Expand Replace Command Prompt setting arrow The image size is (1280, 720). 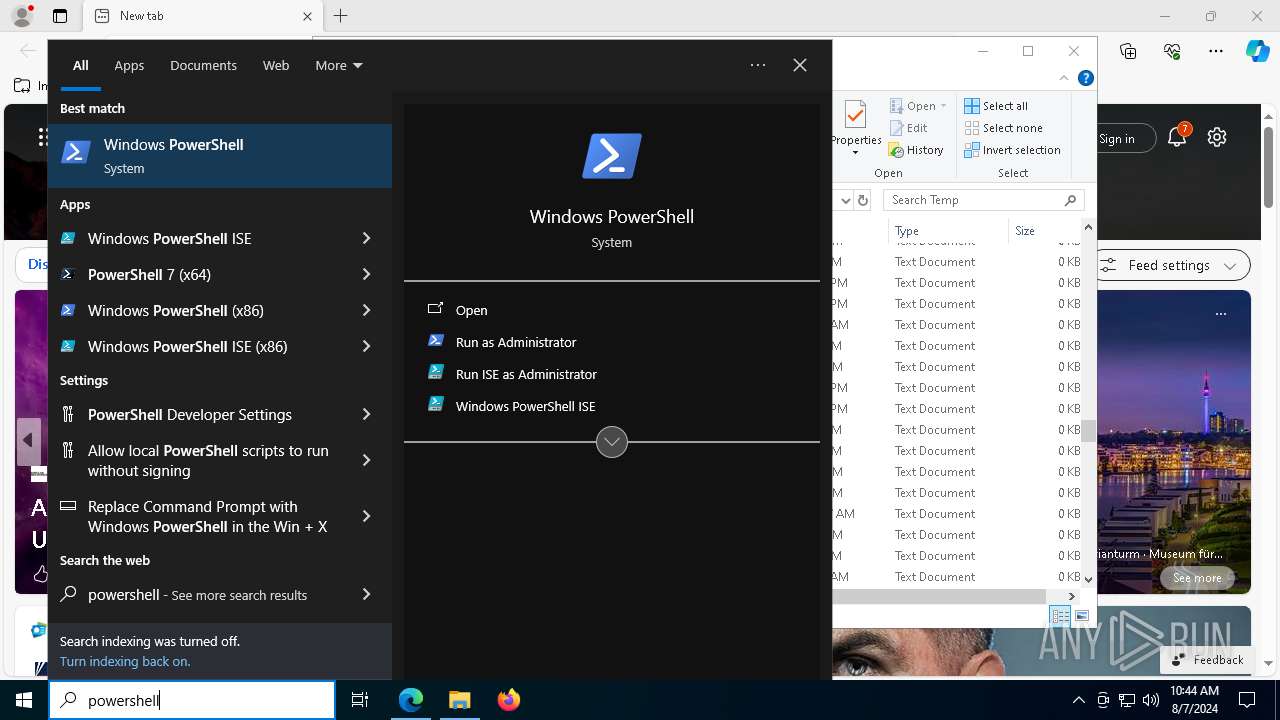pyautogui.click(x=366, y=516)
